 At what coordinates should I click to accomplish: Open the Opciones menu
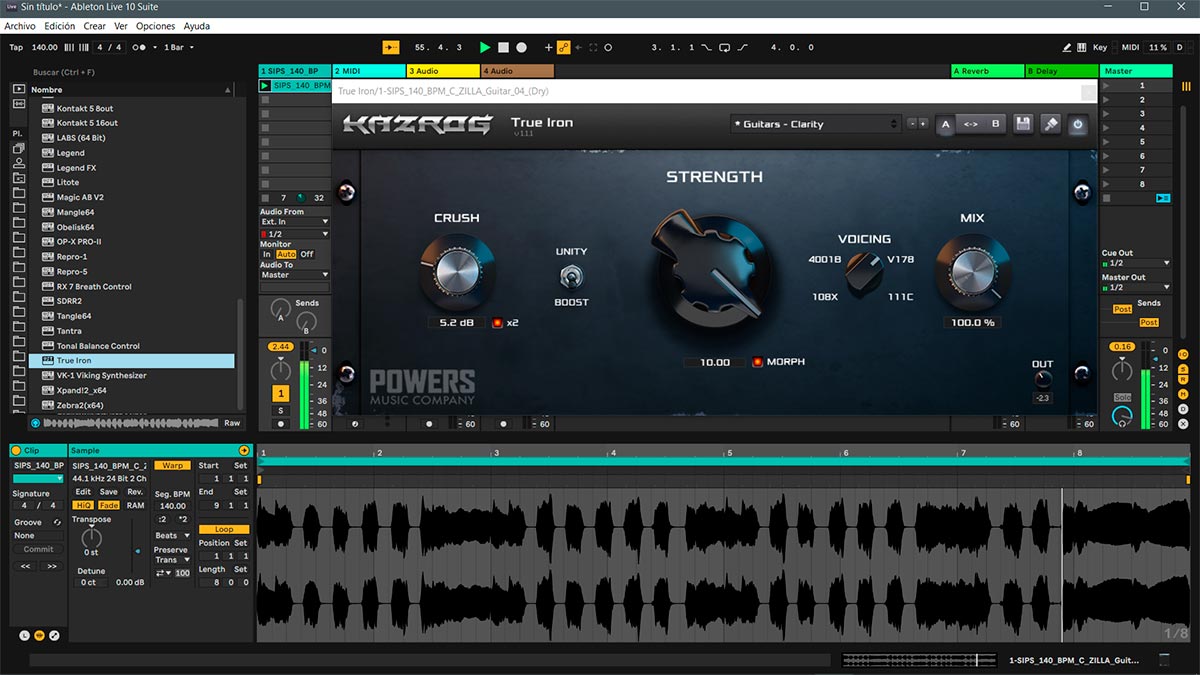pyautogui.click(x=155, y=26)
